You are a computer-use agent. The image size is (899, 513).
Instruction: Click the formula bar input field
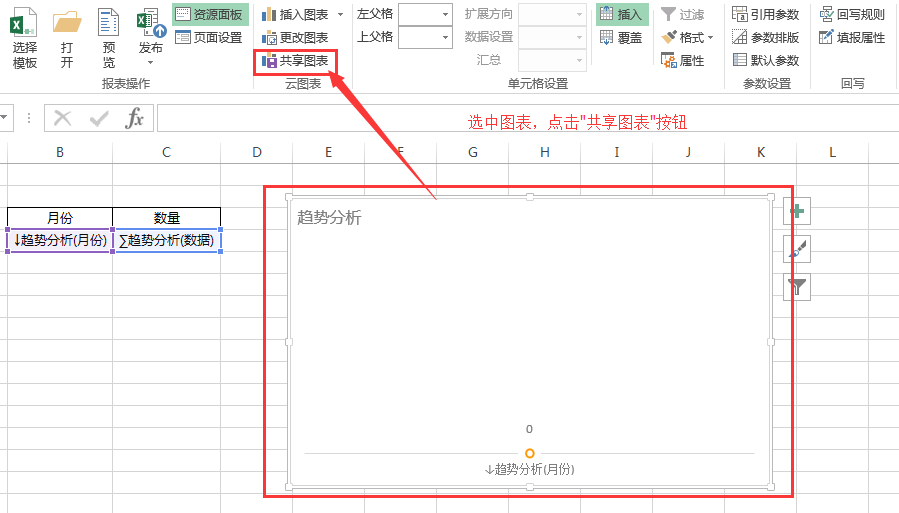(527, 118)
